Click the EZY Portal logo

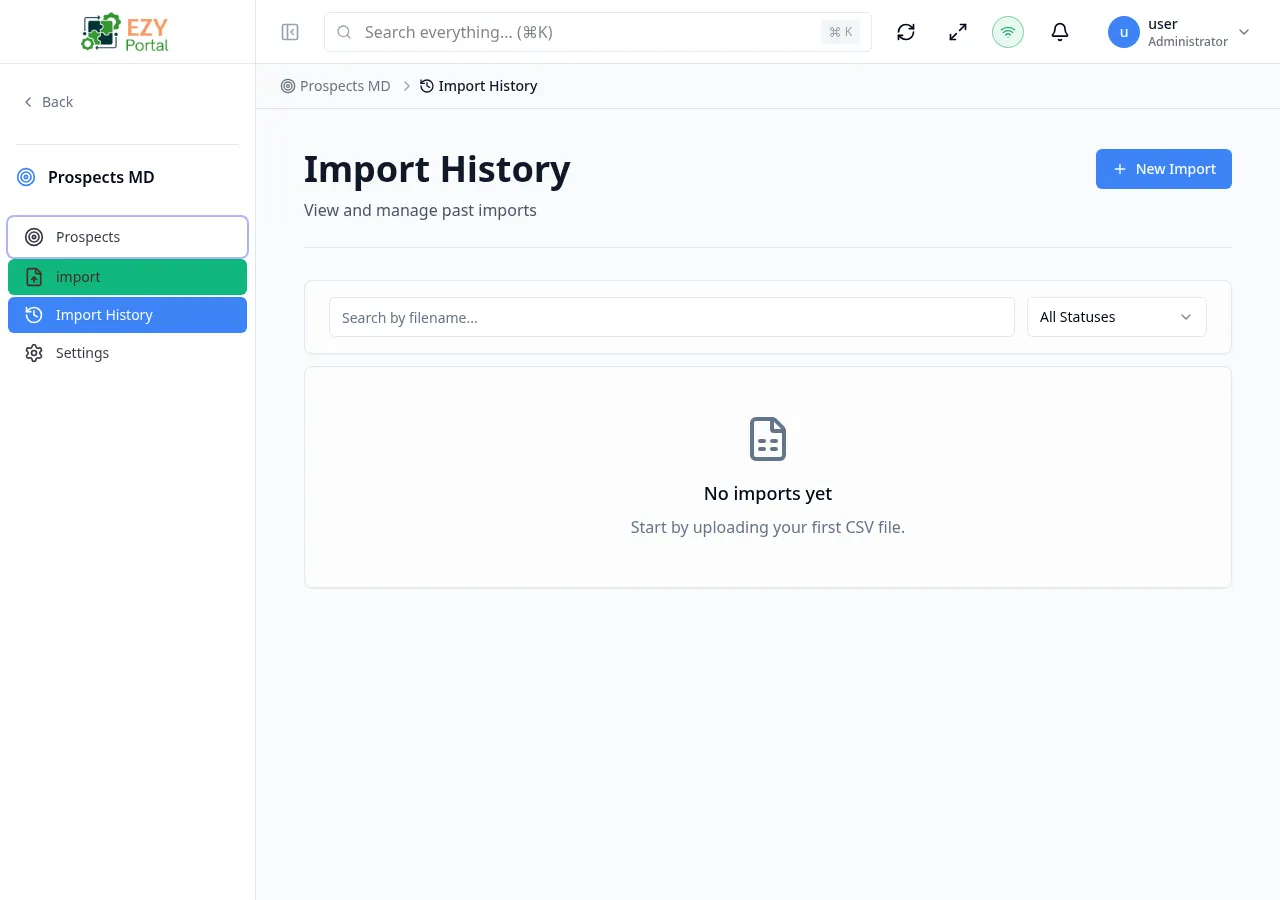coord(124,31)
